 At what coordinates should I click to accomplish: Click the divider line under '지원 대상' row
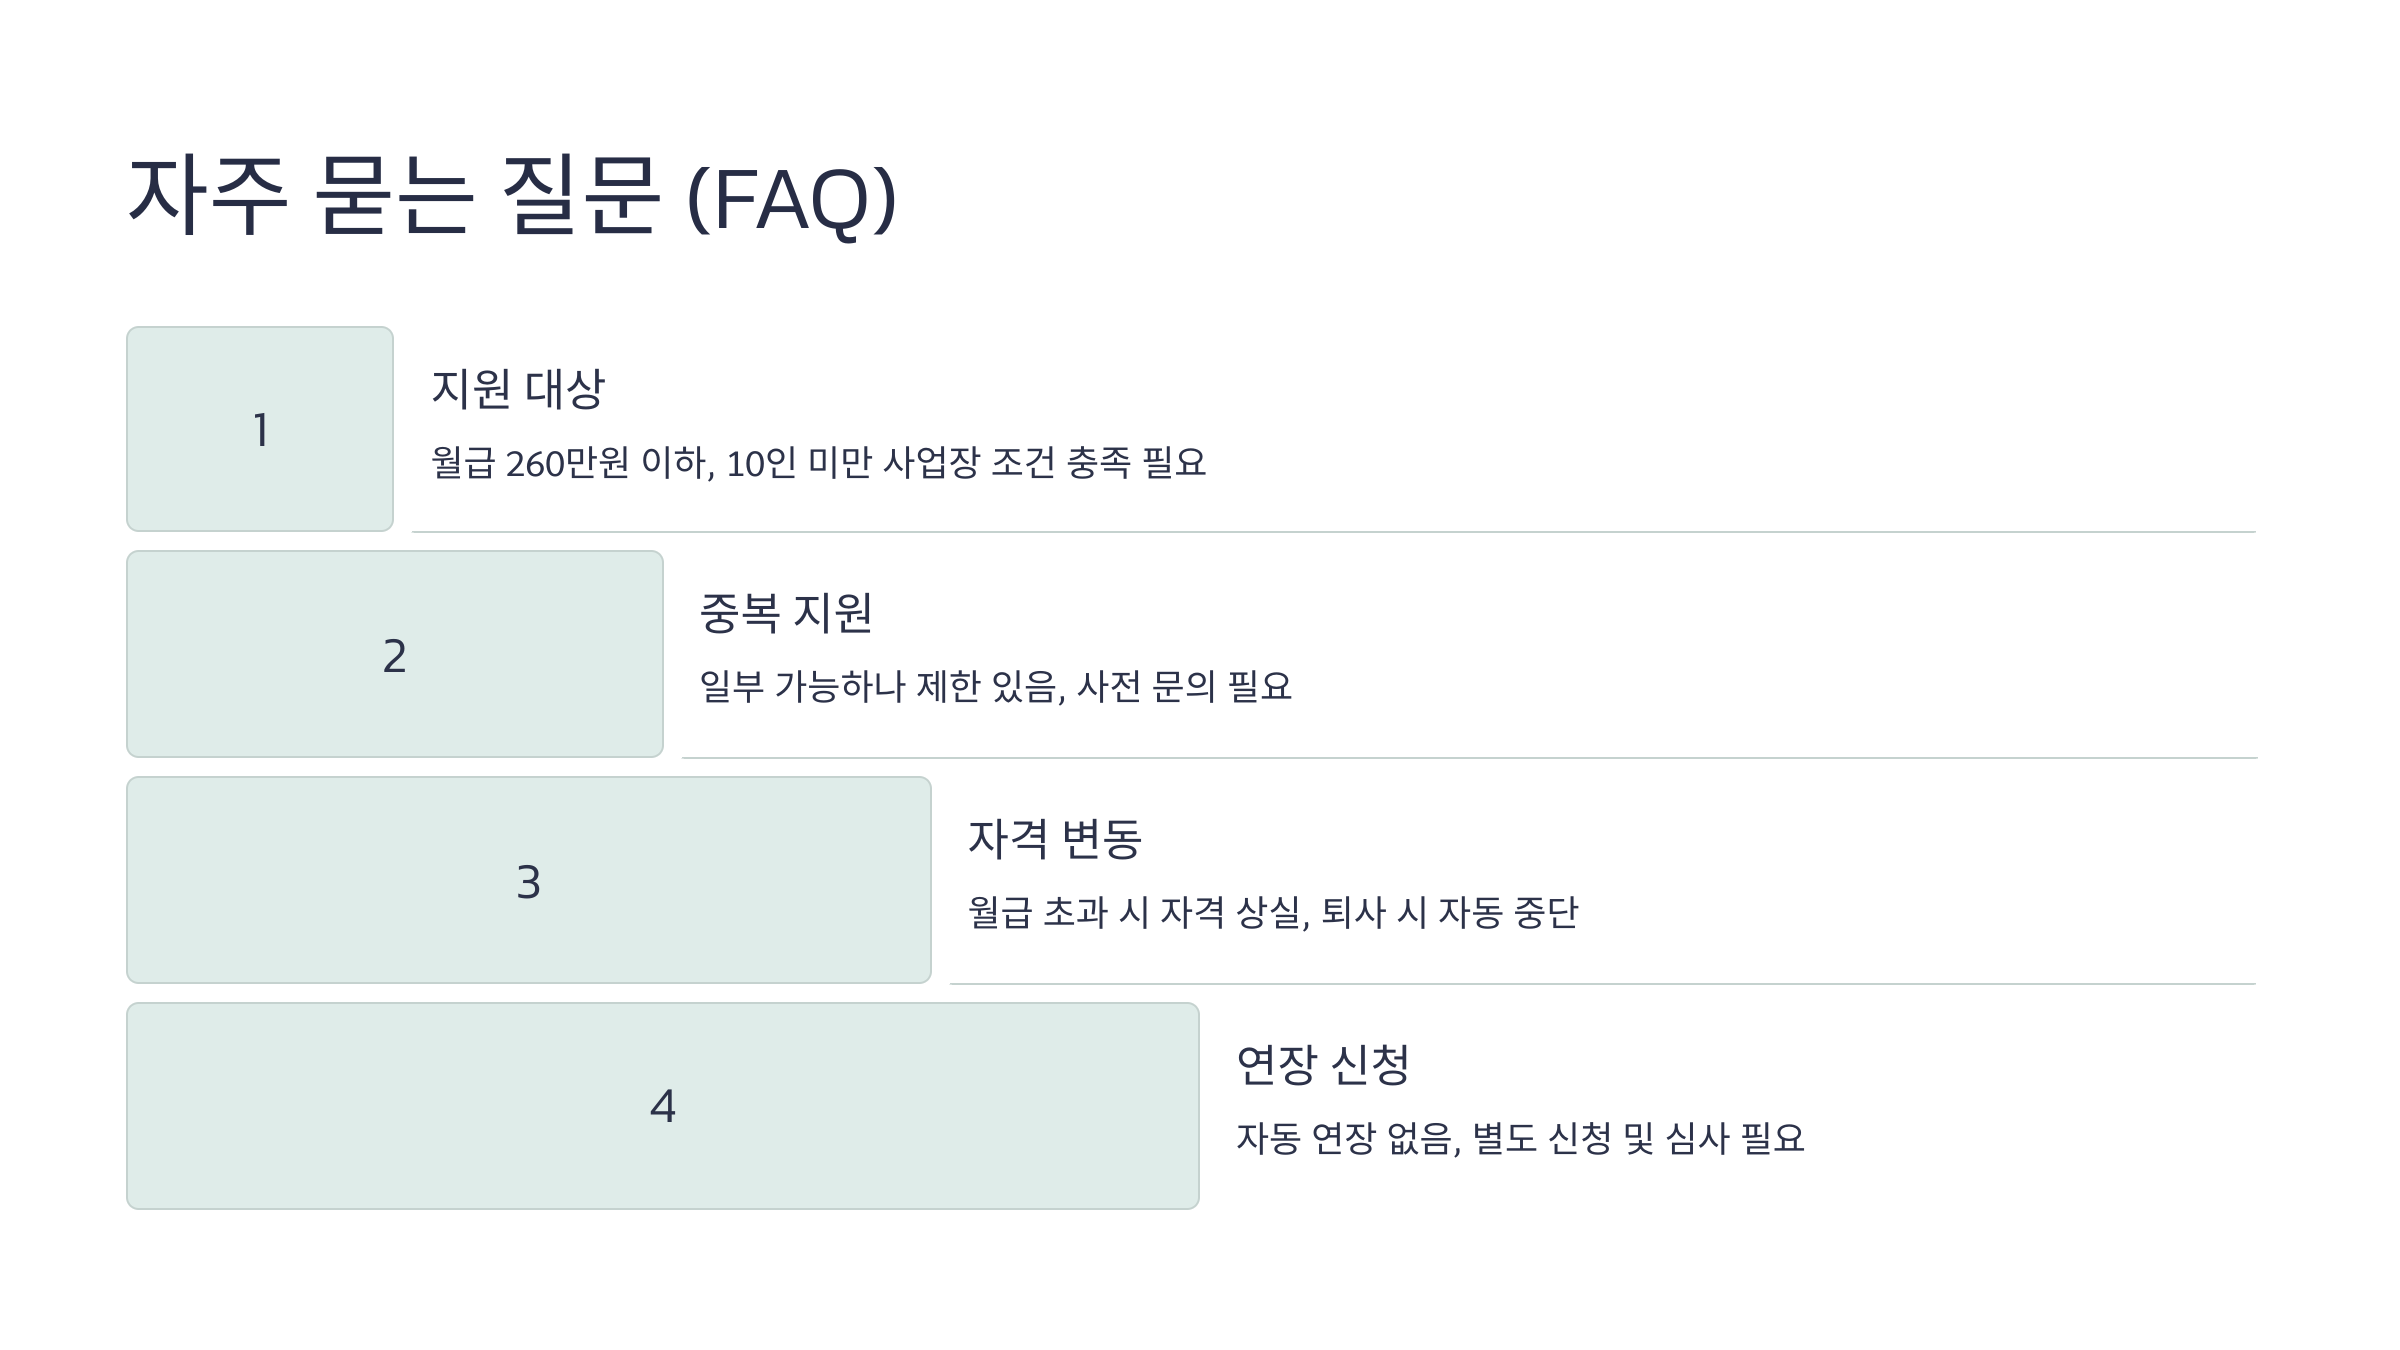point(1334,532)
